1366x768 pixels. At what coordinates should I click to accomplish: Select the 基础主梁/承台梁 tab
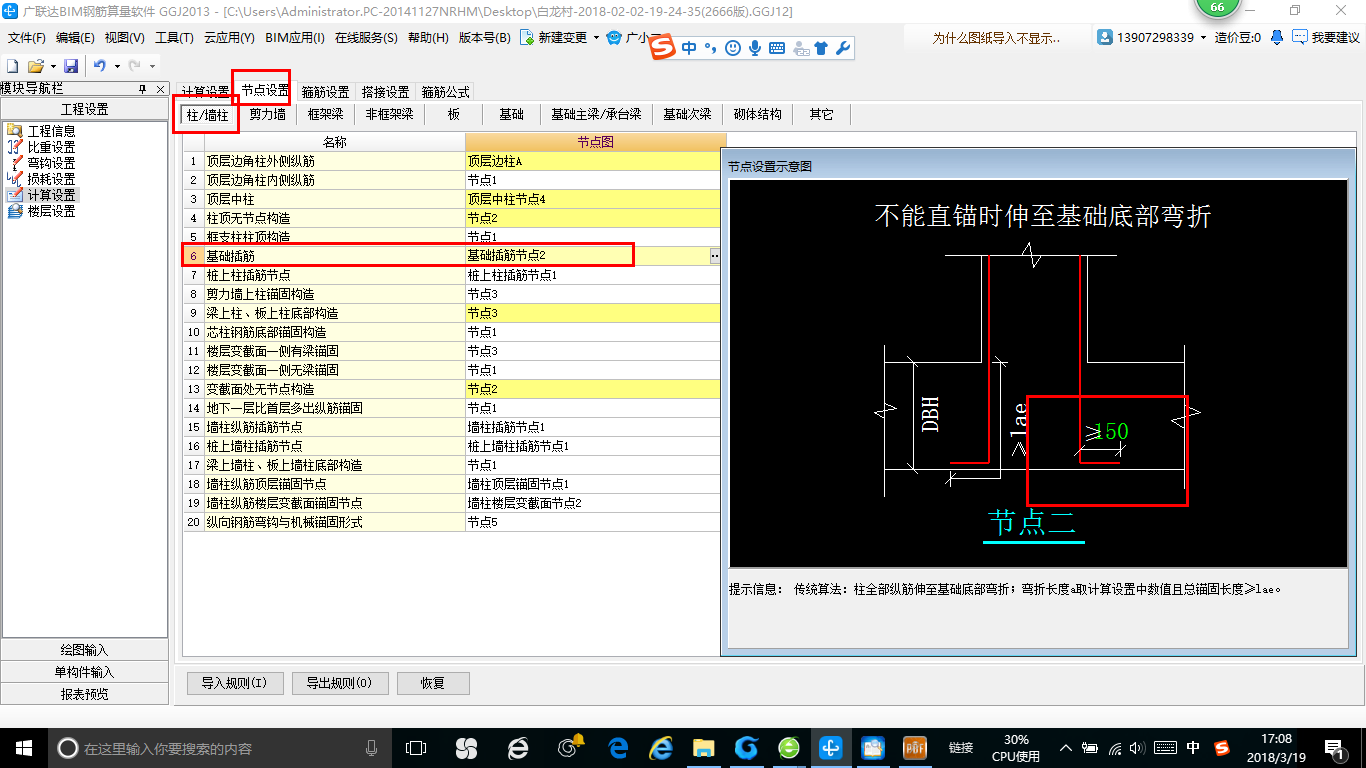tap(596, 115)
